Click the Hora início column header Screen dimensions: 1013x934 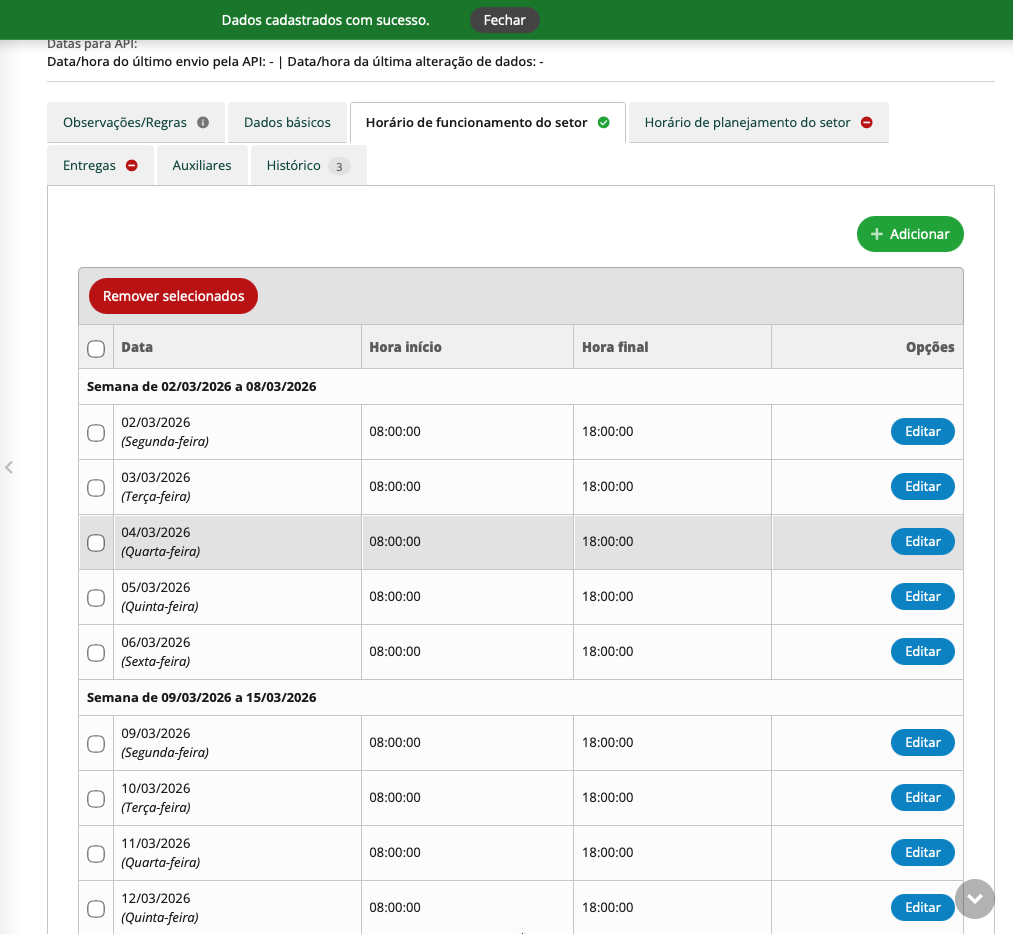point(405,348)
